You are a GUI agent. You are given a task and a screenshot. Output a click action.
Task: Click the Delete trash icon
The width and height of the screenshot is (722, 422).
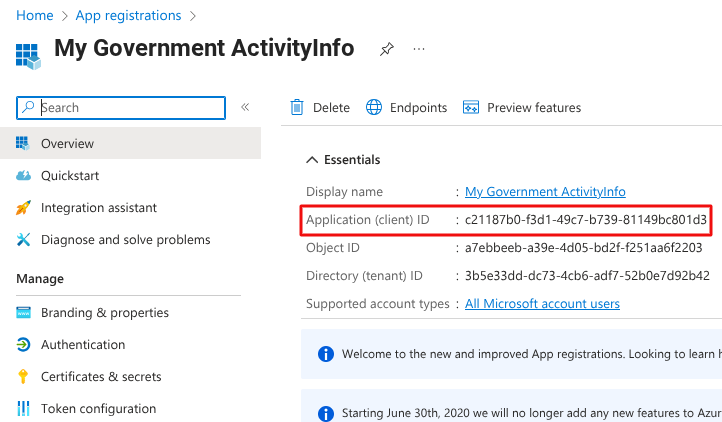(297, 108)
